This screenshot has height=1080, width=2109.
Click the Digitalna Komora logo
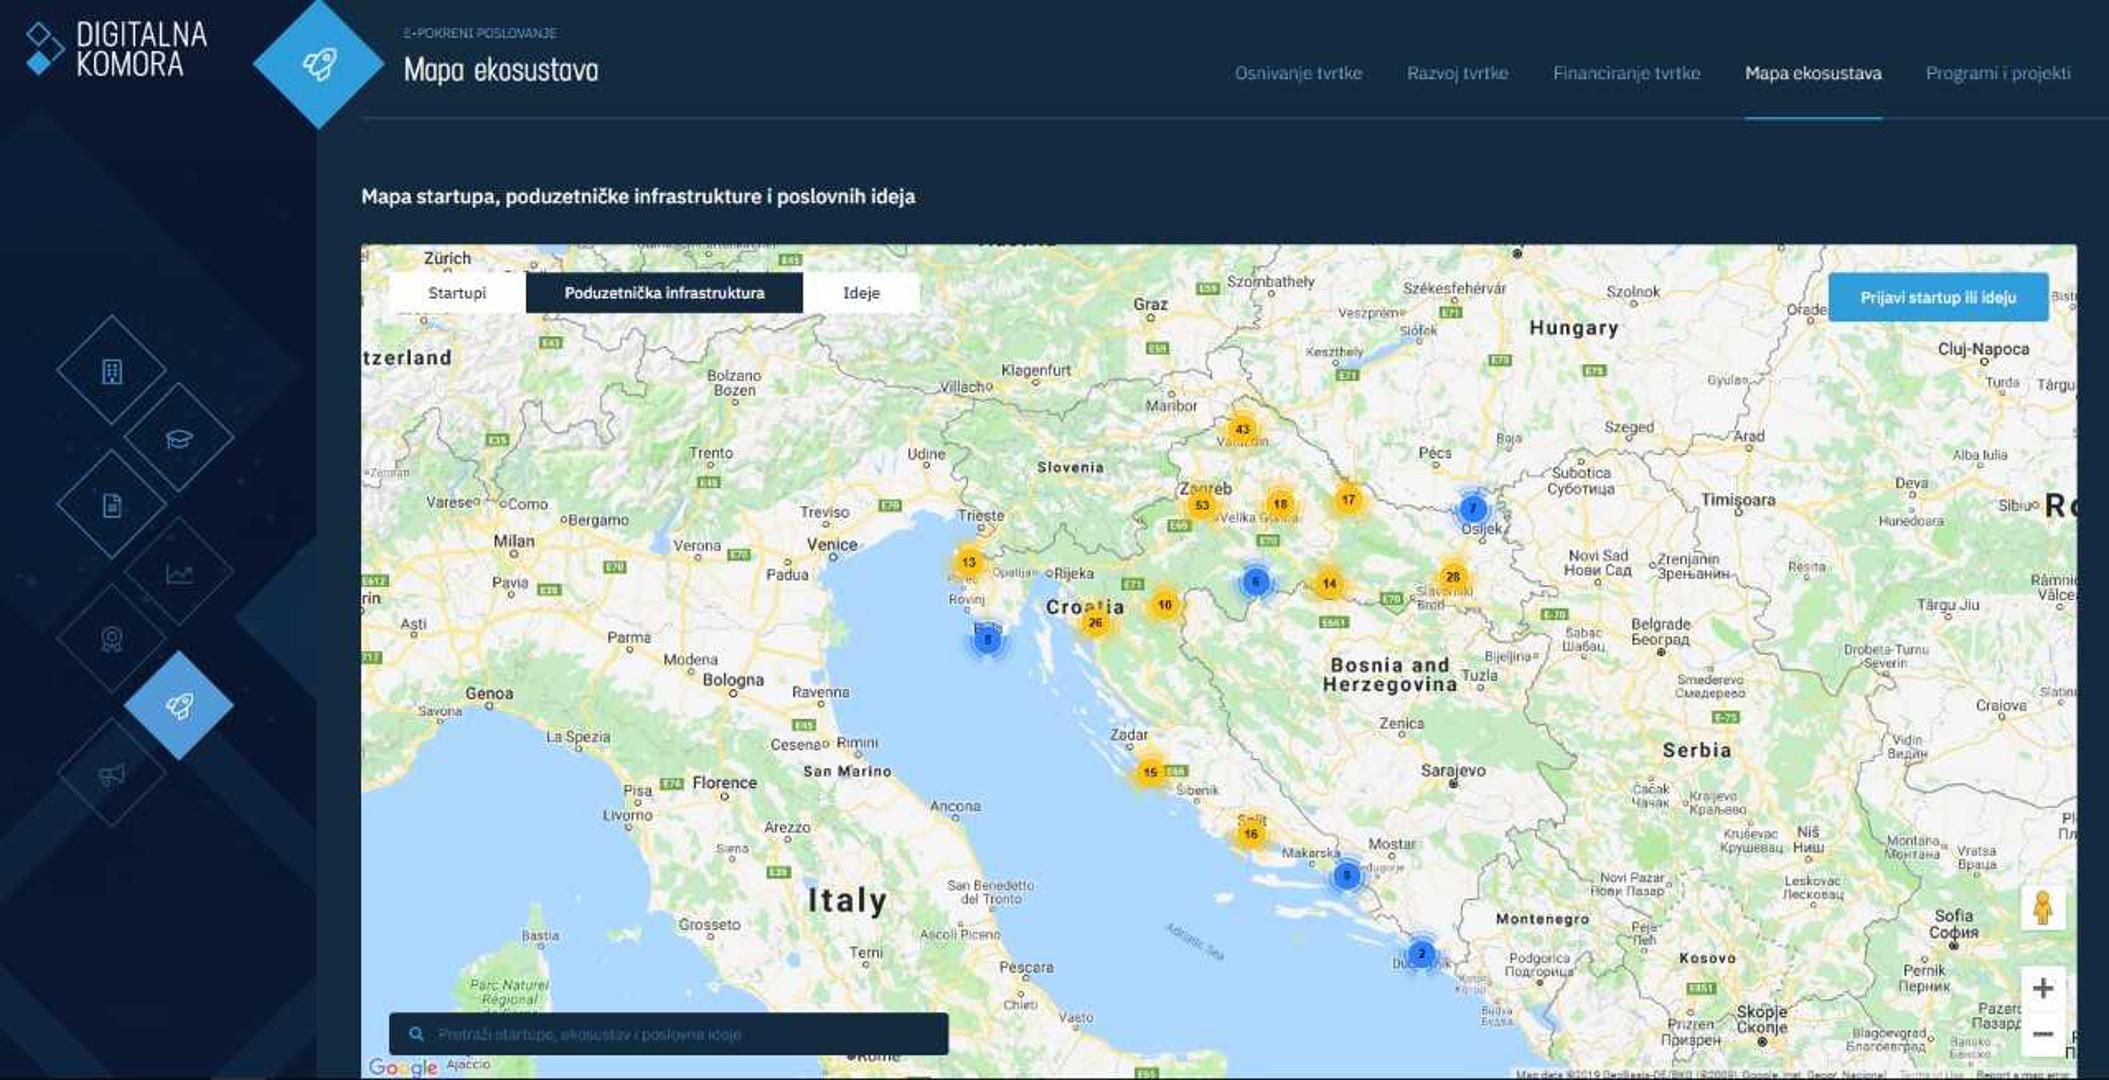click(x=117, y=49)
